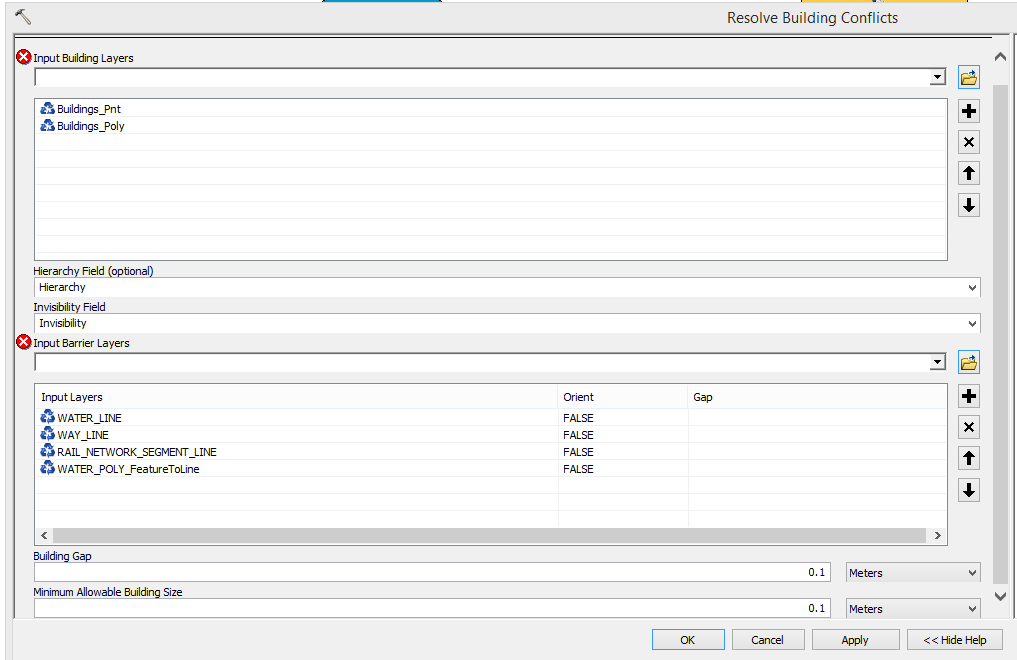Move building layer down in list
This screenshot has width=1017, height=660.
click(x=968, y=206)
